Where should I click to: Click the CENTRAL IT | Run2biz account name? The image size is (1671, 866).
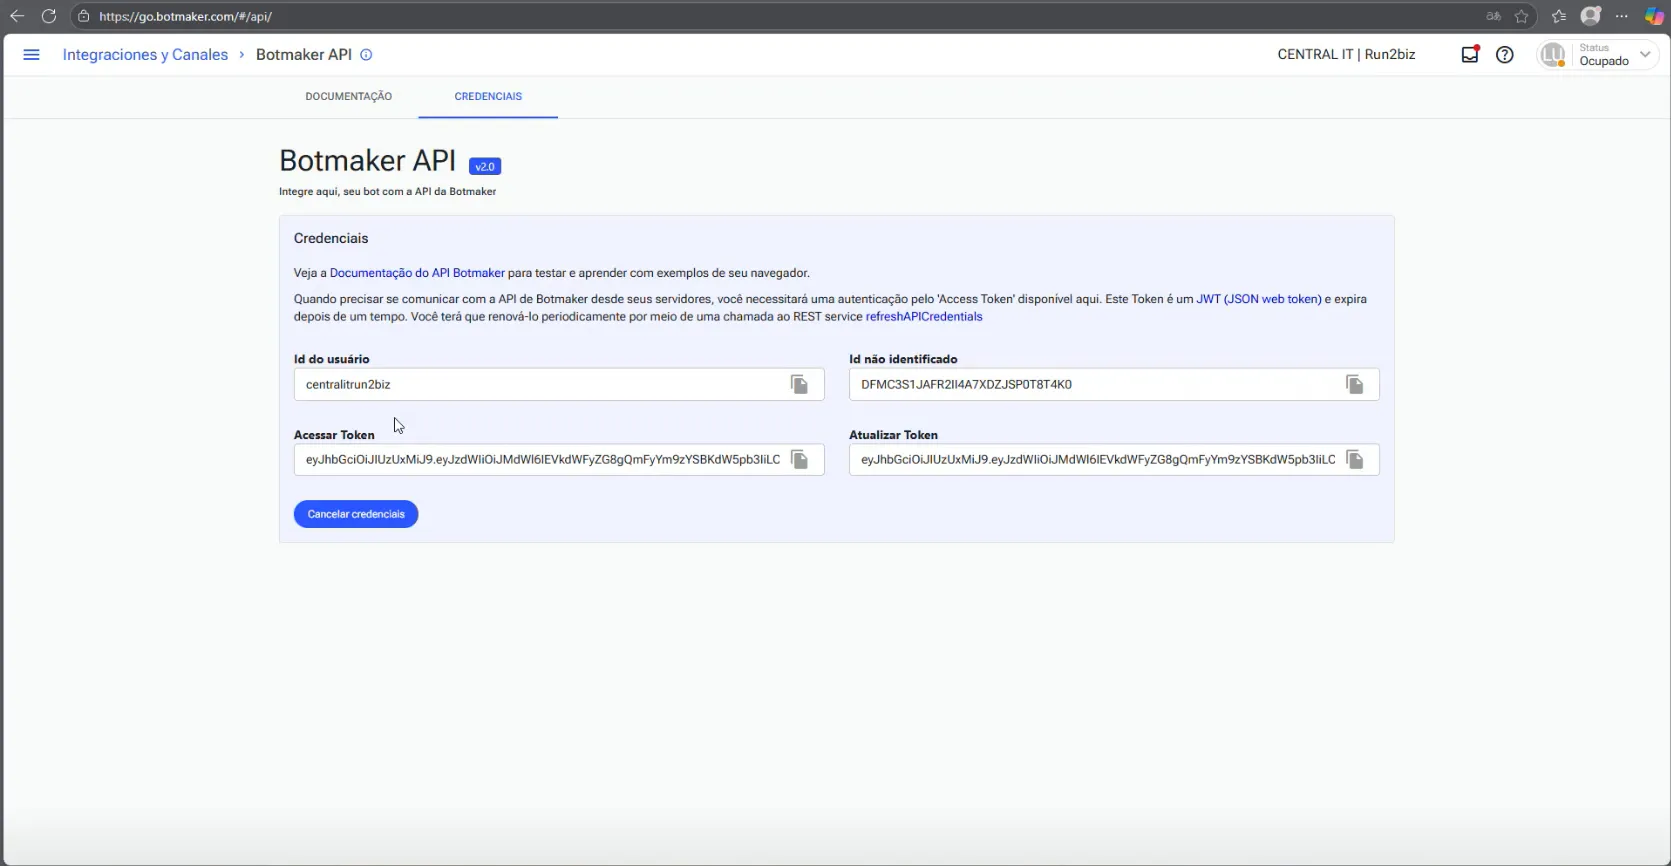pyautogui.click(x=1346, y=55)
